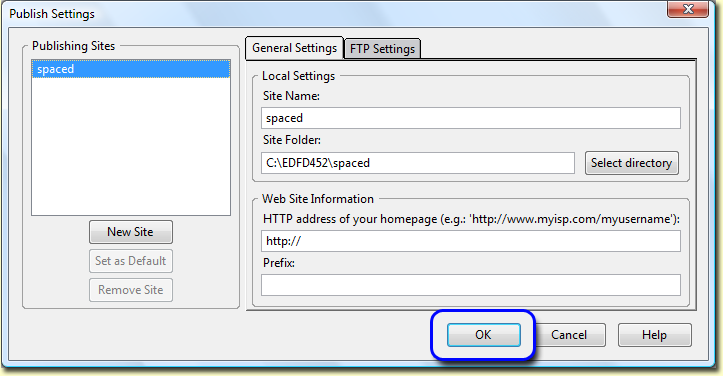Select the 'spaced' site in Publishing Sites
723x376 pixels.
[130, 69]
